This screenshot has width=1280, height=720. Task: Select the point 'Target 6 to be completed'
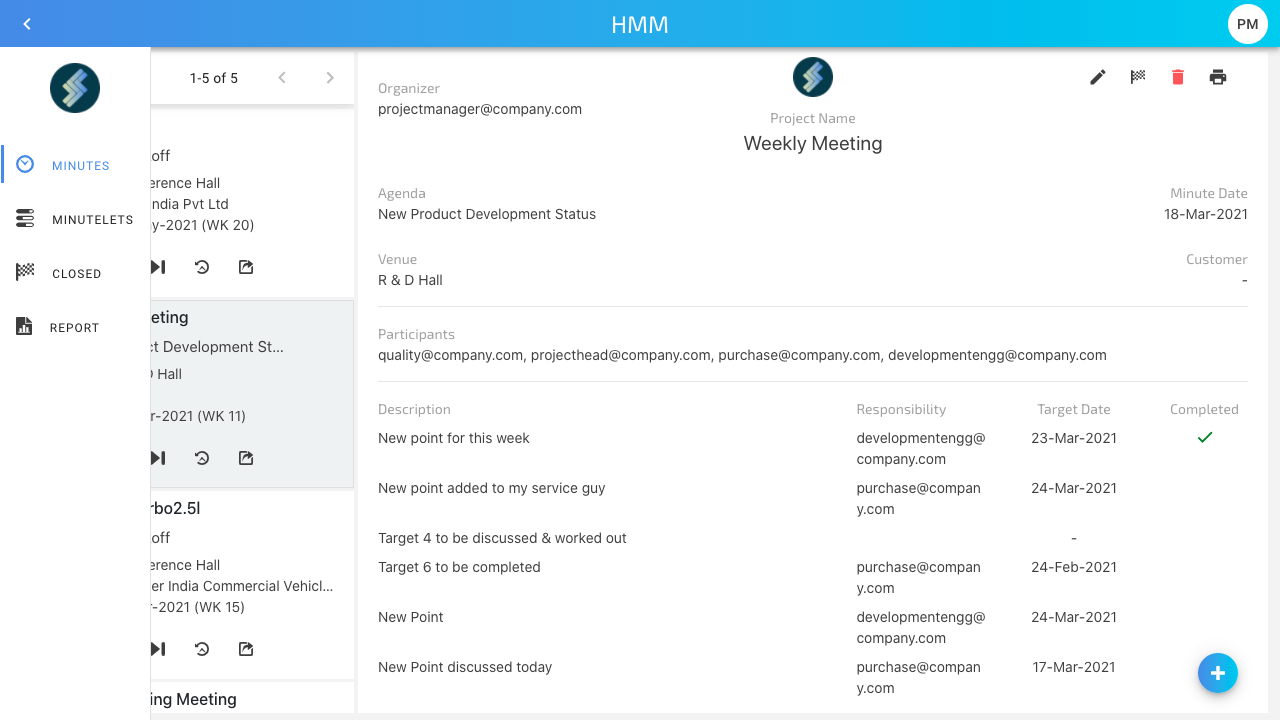(x=459, y=567)
